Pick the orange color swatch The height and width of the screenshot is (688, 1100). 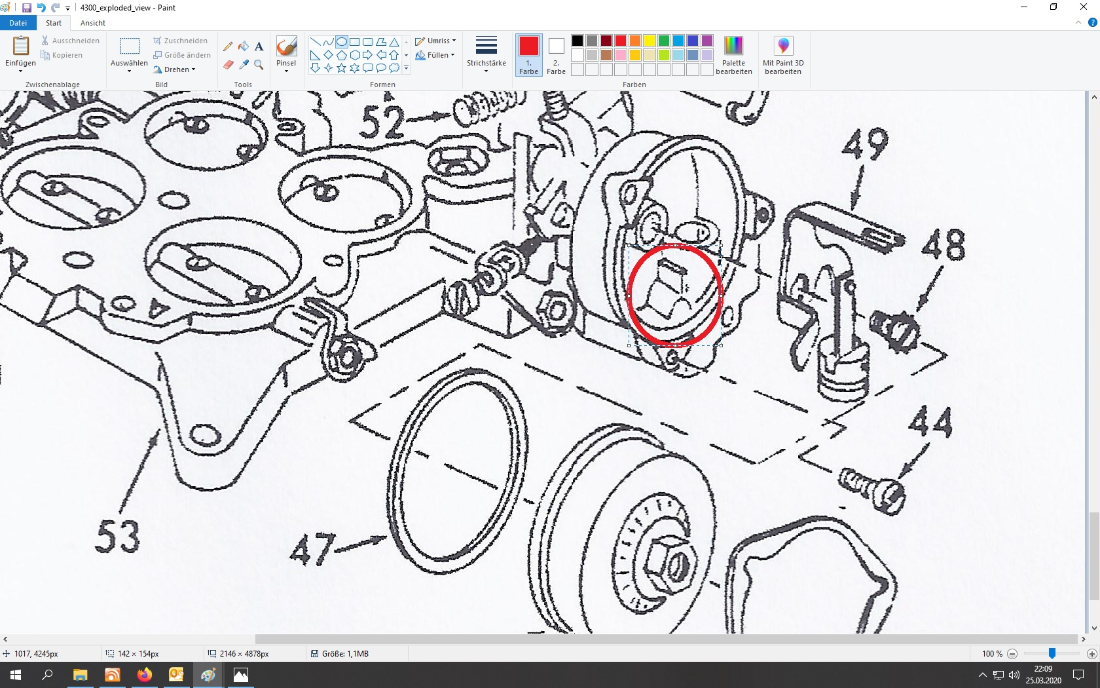pos(635,41)
